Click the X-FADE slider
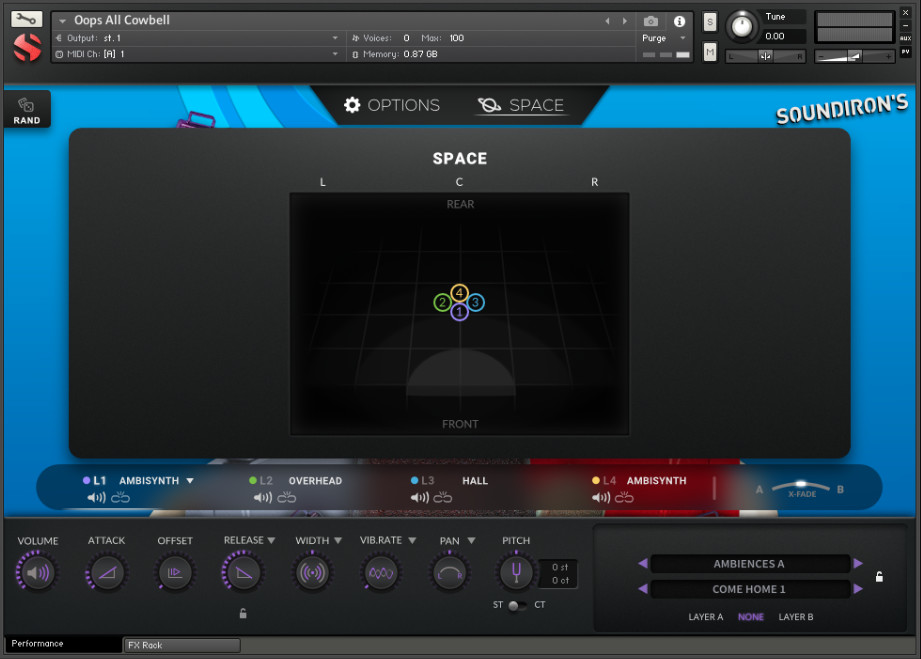The image size is (921, 659). pos(801,487)
